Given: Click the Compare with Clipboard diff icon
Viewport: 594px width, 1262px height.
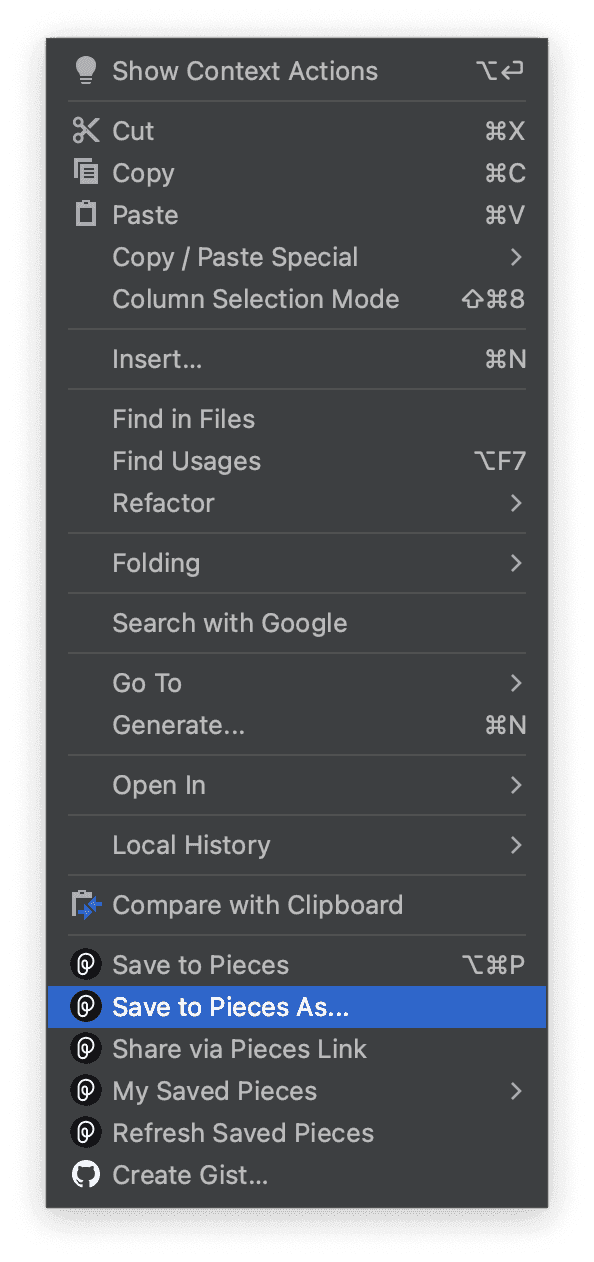Looking at the screenshot, I should pyautogui.click(x=86, y=904).
